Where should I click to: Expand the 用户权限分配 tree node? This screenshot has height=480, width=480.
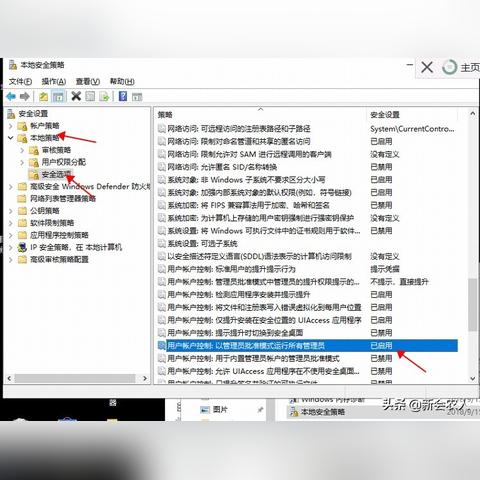pos(22,162)
